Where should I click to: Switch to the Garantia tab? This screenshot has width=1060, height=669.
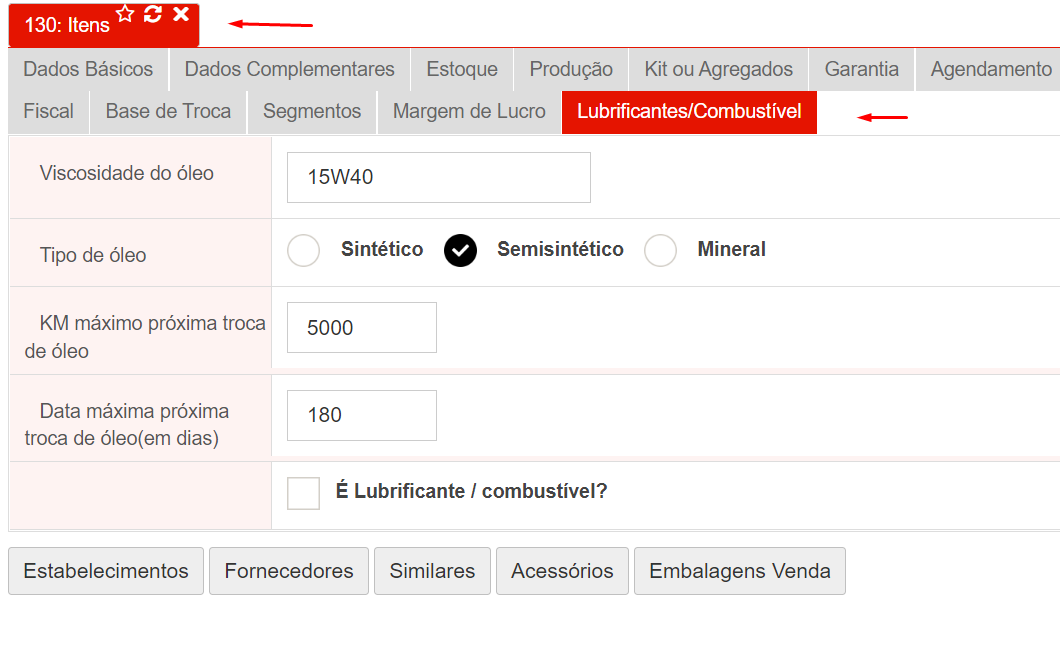pos(861,69)
